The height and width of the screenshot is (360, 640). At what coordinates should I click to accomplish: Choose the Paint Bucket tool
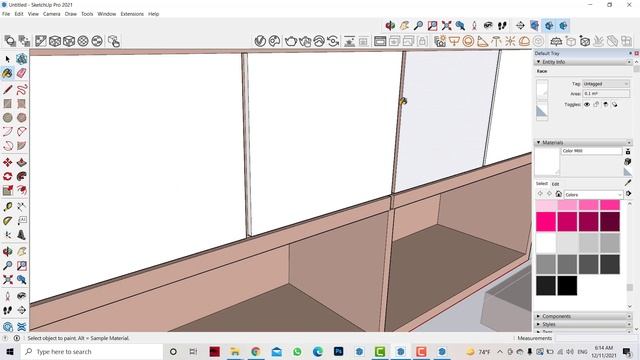(x=7, y=73)
